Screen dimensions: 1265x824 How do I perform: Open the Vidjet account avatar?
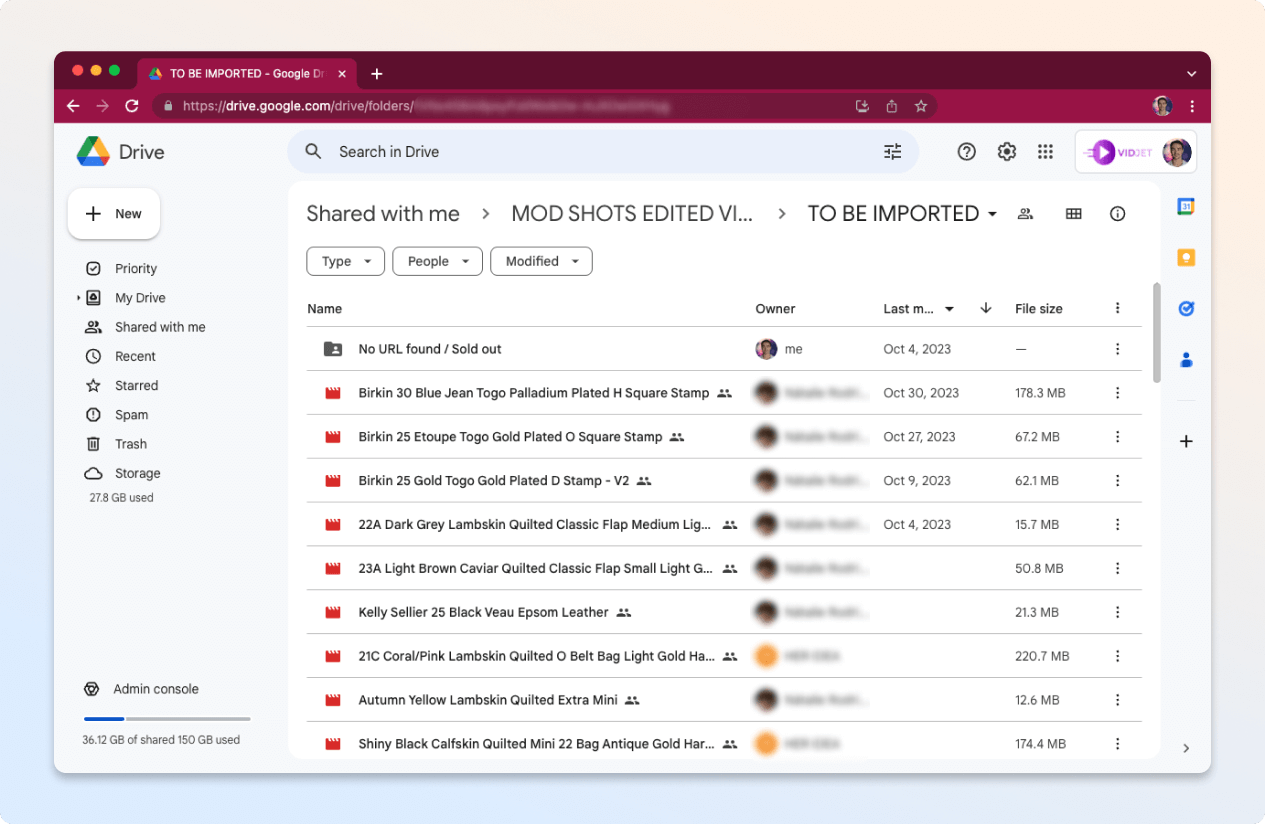pos(1177,152)
